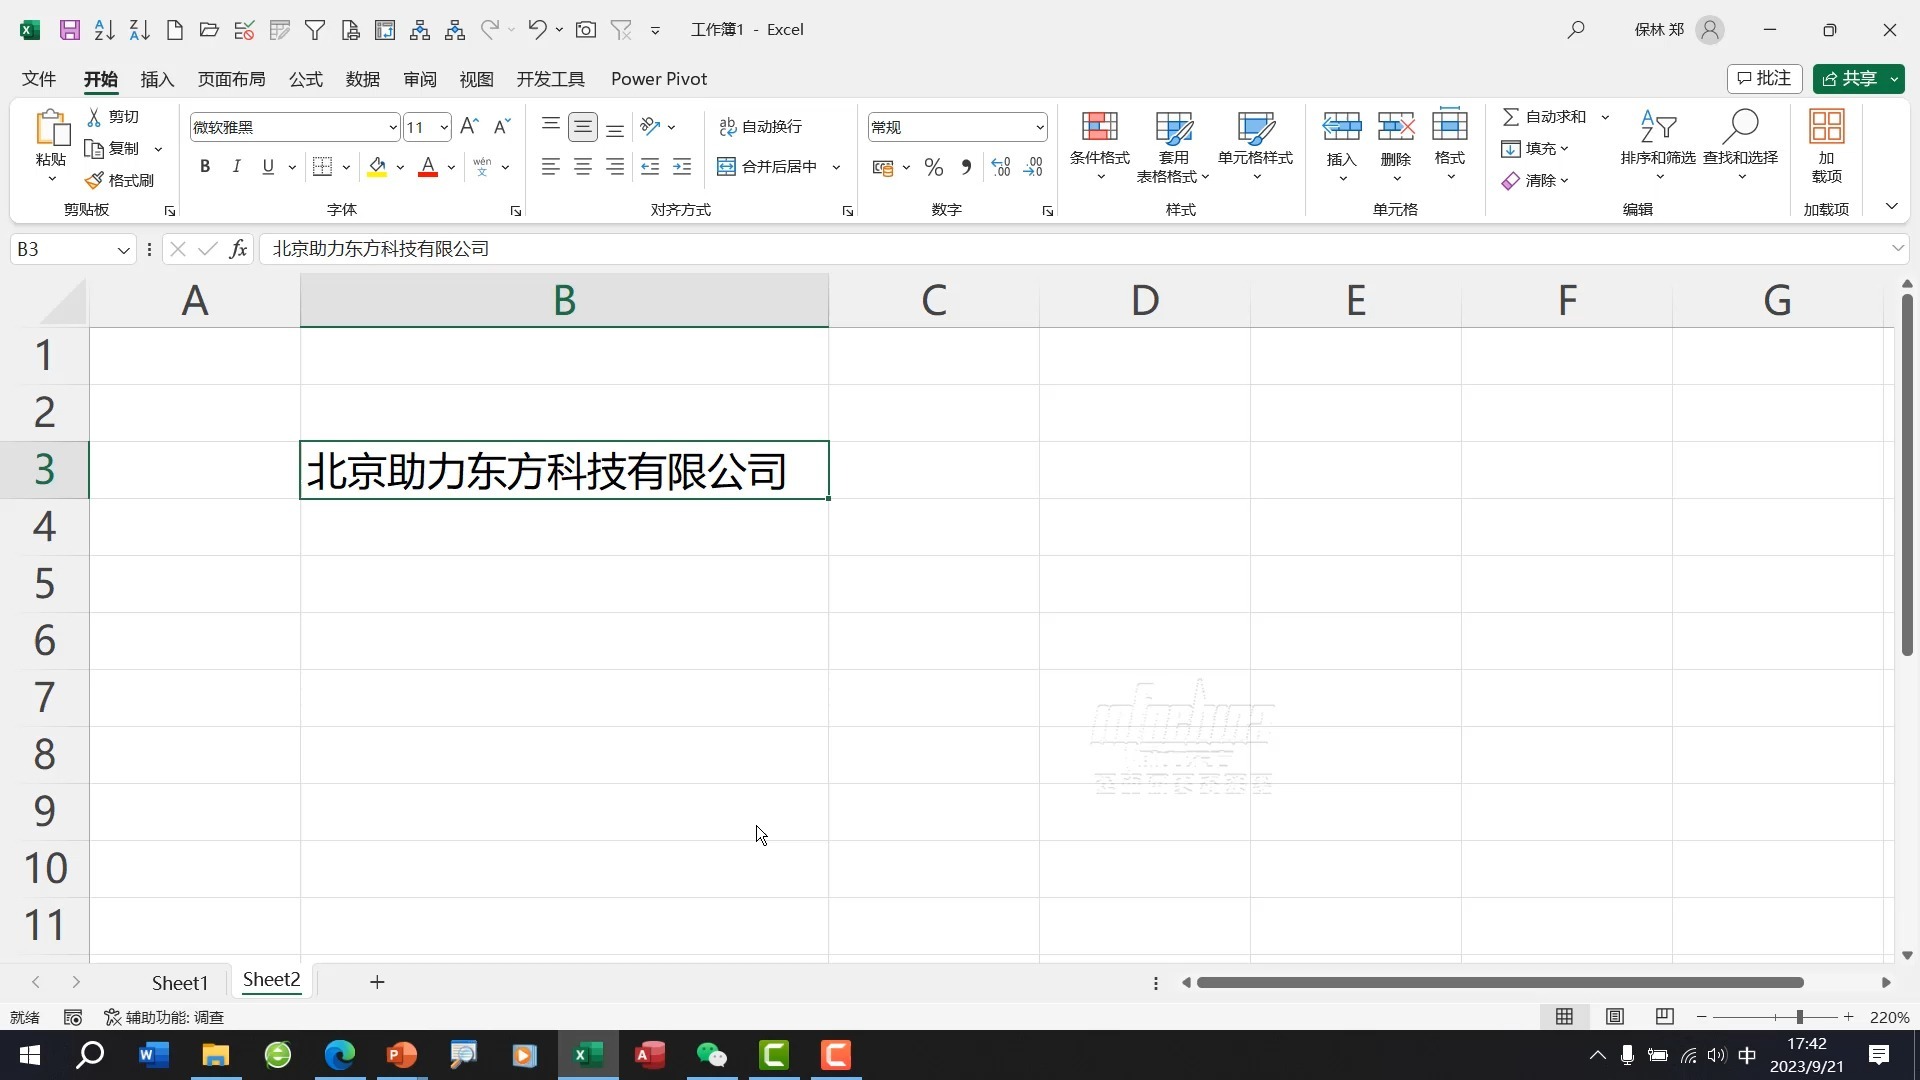Switch to the 页面布局 tab
Image resolution: width=1920 pixels, height=1080 pixels.
coord(231,79)
